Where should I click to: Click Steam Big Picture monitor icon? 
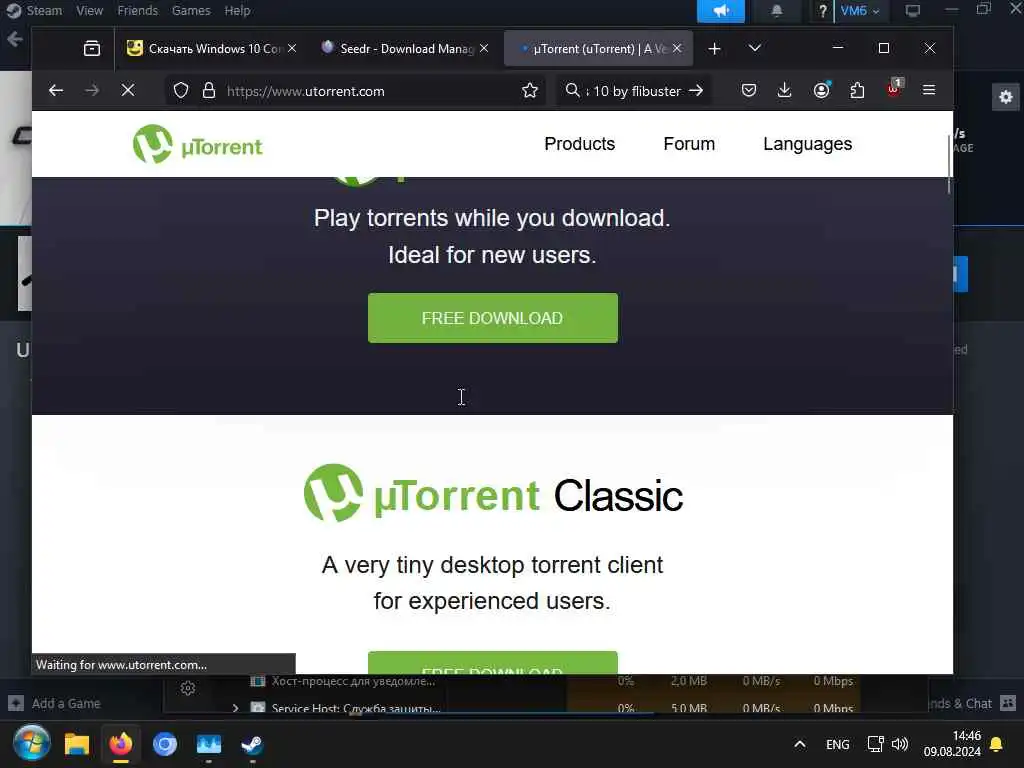tap(912, 11)
